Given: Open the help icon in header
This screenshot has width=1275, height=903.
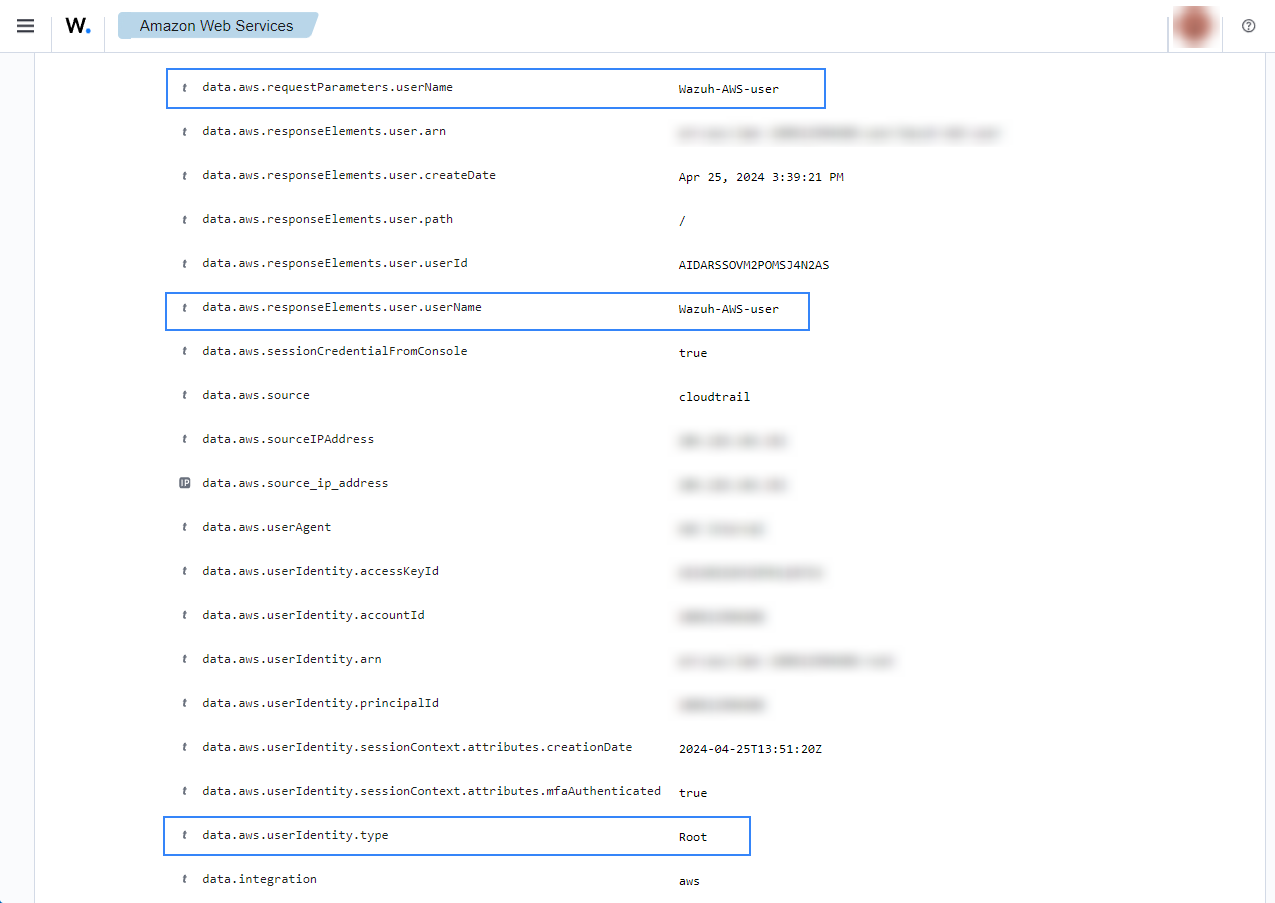Looking at the screenshot, I should (x=1248, y=26).
